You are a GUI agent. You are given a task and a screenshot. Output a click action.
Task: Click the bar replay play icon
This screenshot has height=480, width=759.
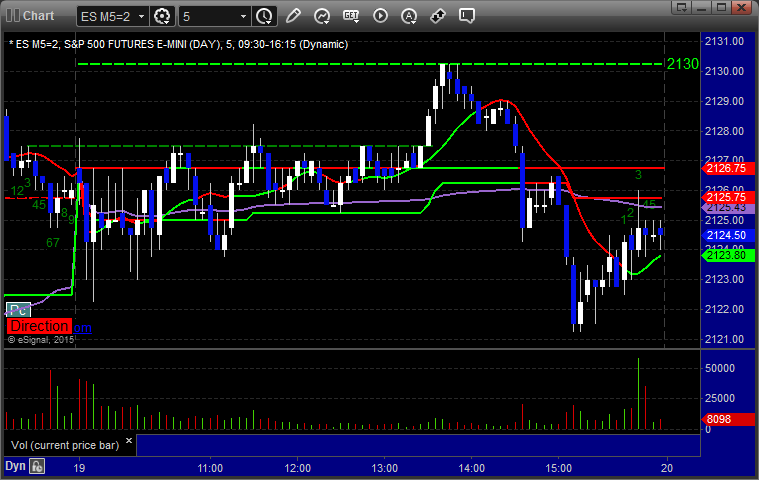380,16
